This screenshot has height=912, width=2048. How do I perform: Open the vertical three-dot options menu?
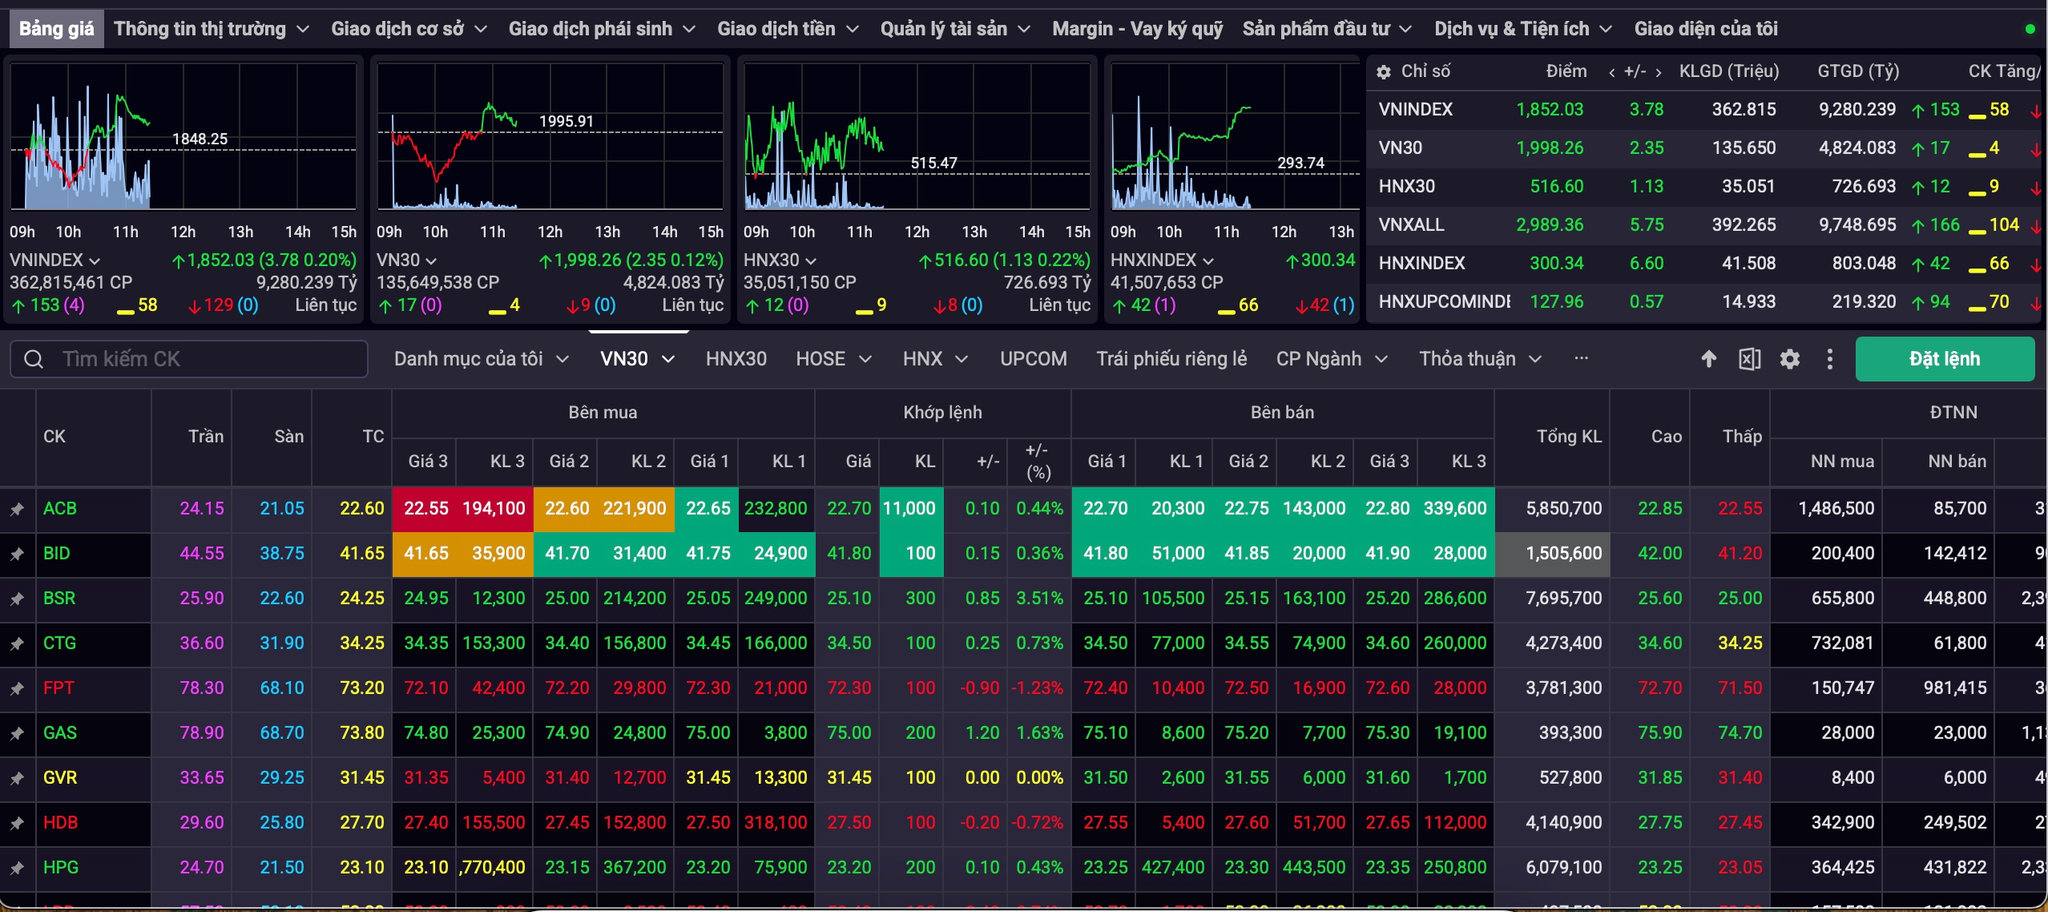pyautogui.click(x=1830, y=359)
